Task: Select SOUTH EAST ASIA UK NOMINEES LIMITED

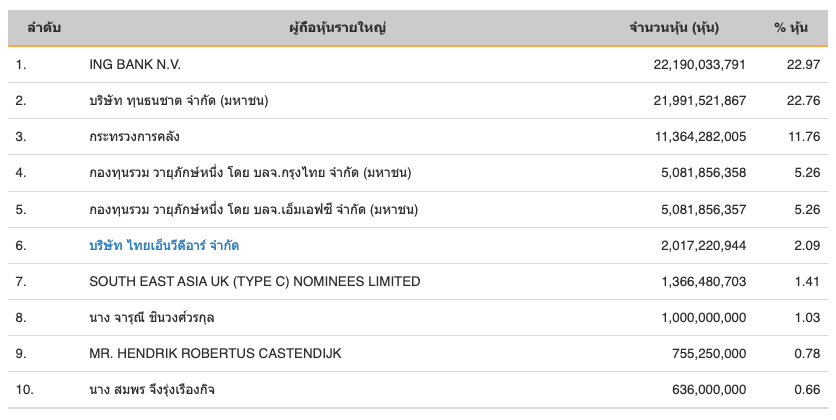Action: point(254,281)
